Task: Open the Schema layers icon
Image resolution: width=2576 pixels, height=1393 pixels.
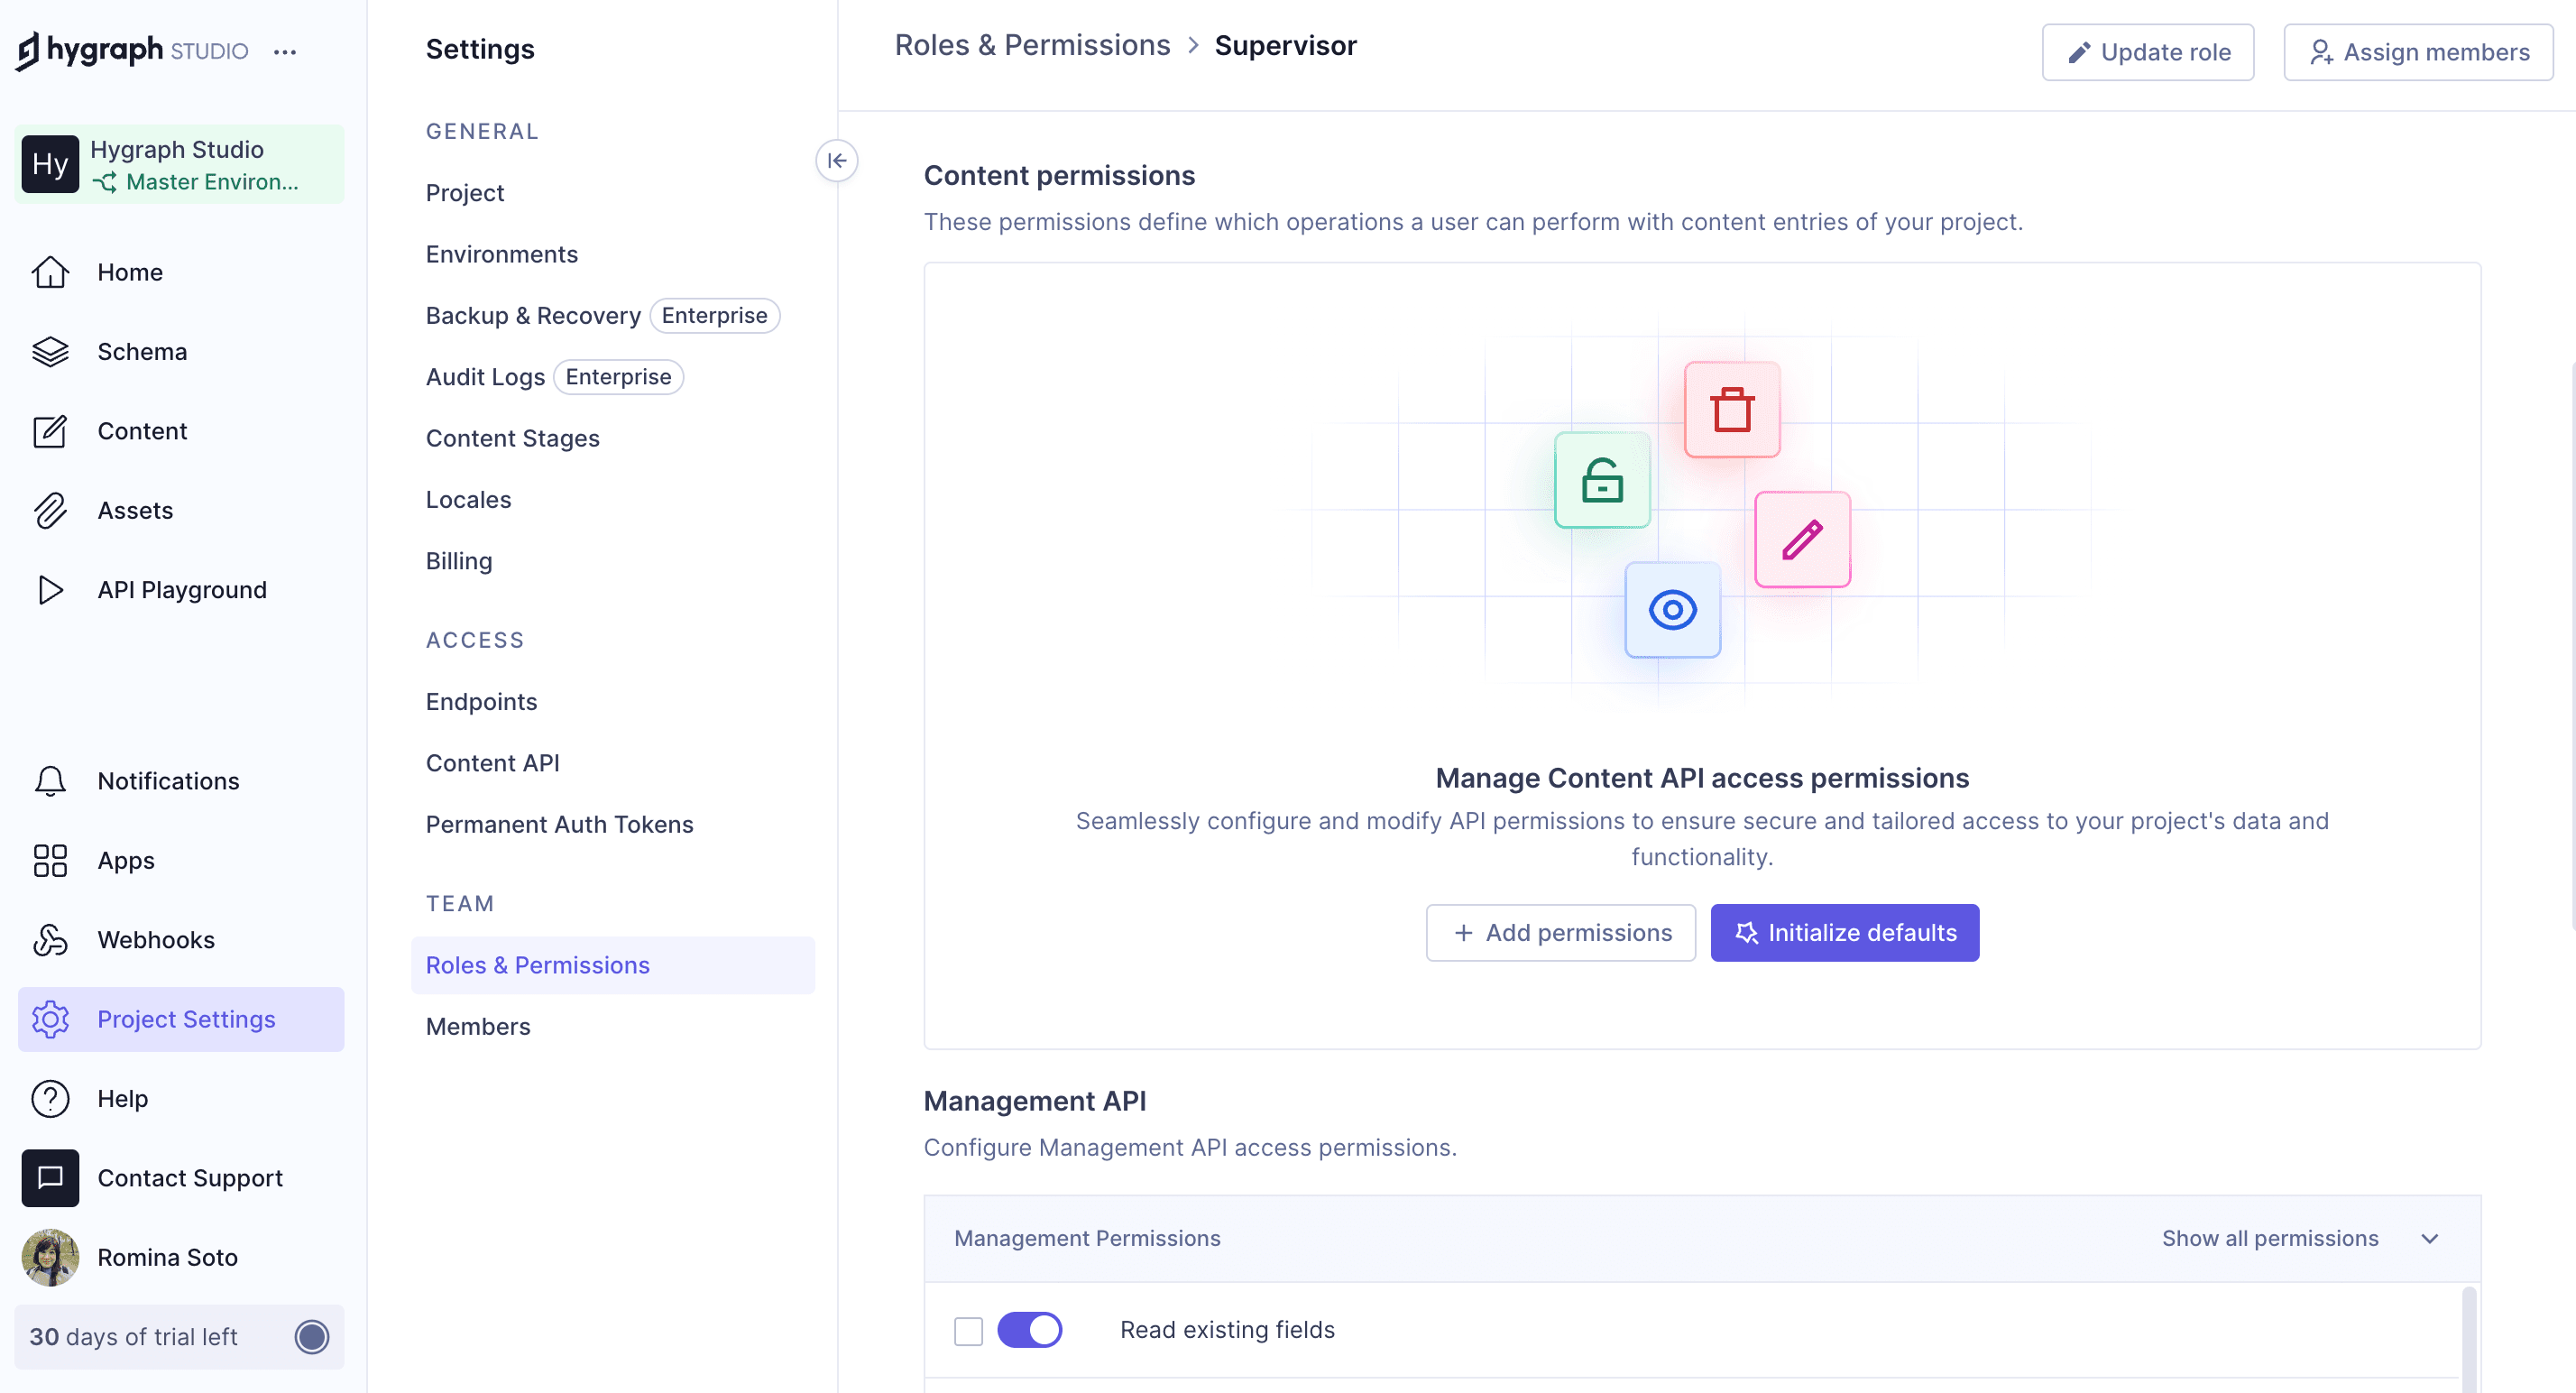Action: (x=50, y=351)
